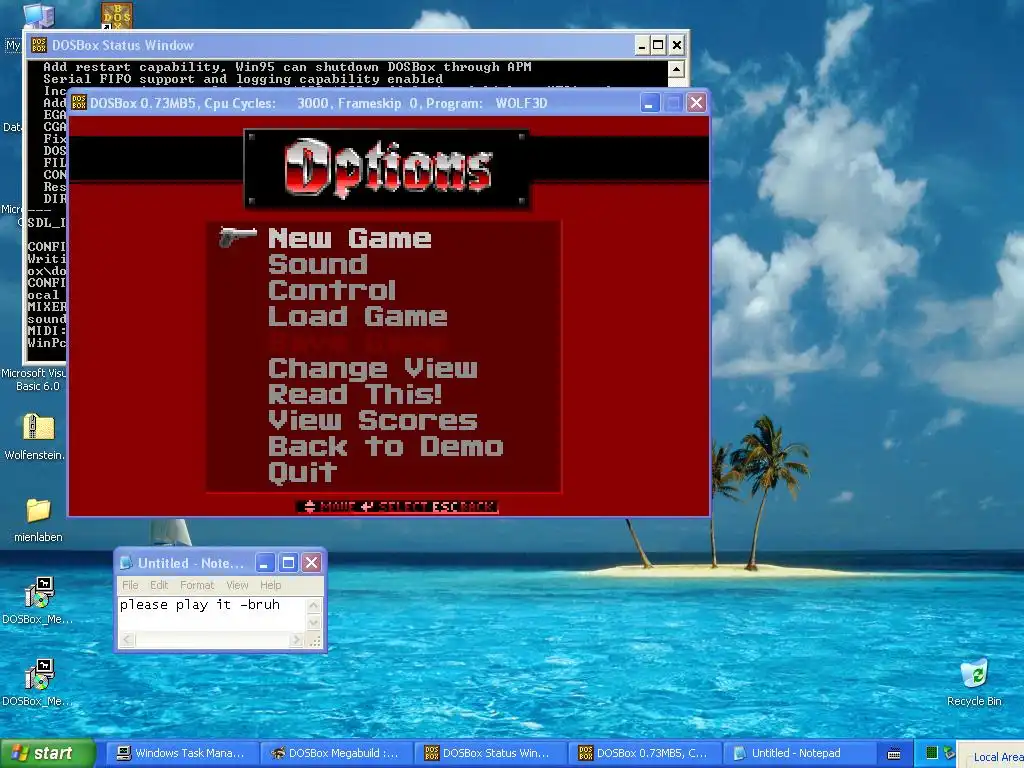Open Read This! in game menu

(355, 394)
